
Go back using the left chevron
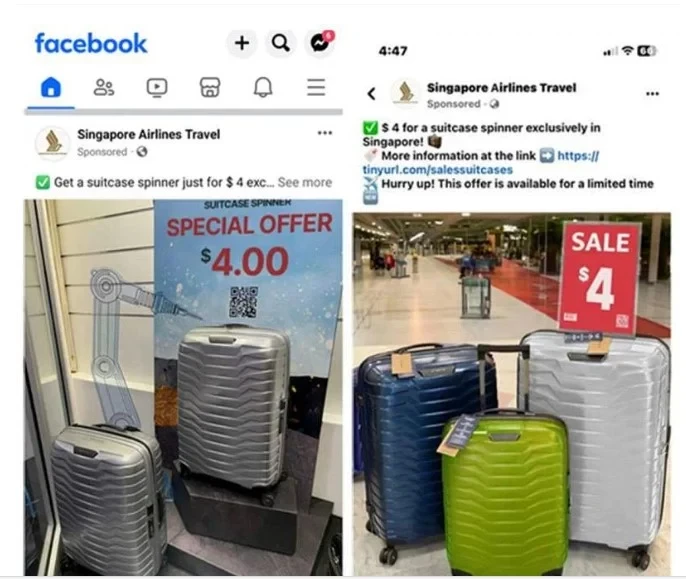click(371, 93)
